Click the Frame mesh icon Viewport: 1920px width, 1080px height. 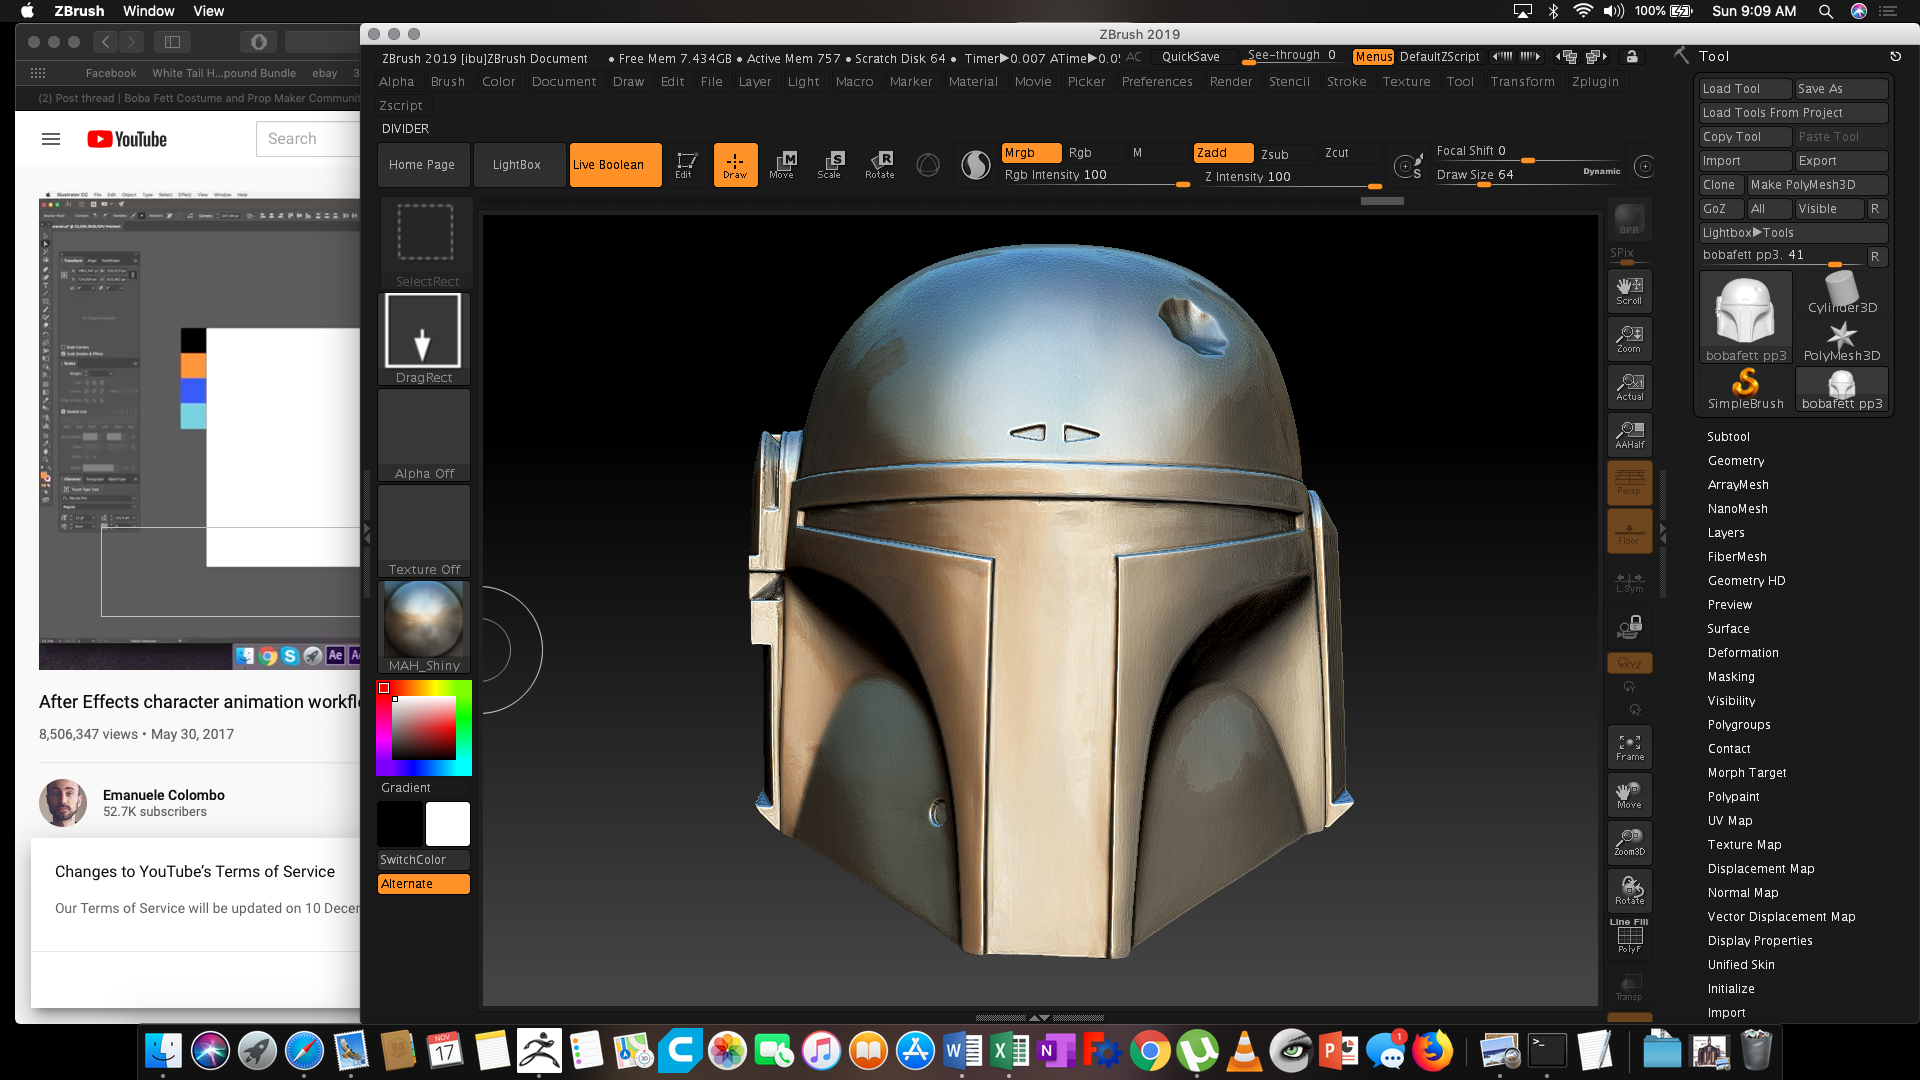1629,747
